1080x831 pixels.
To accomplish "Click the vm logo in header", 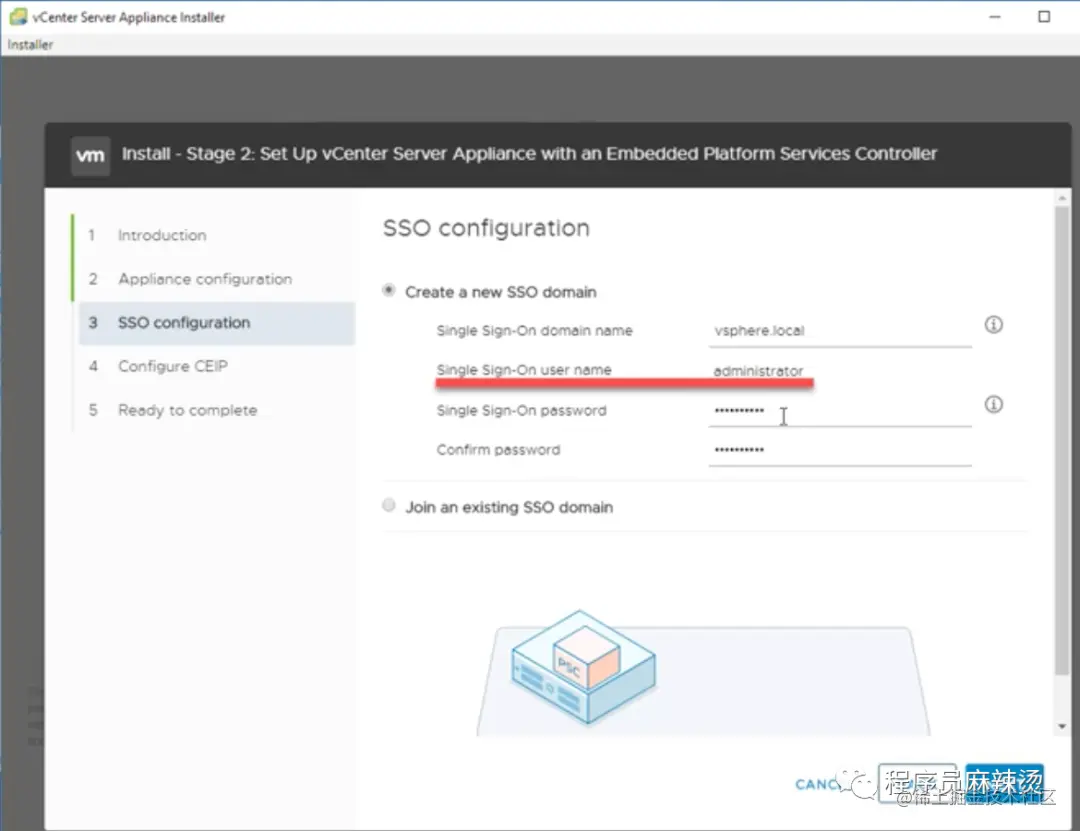I will click(x=90, y=155).
